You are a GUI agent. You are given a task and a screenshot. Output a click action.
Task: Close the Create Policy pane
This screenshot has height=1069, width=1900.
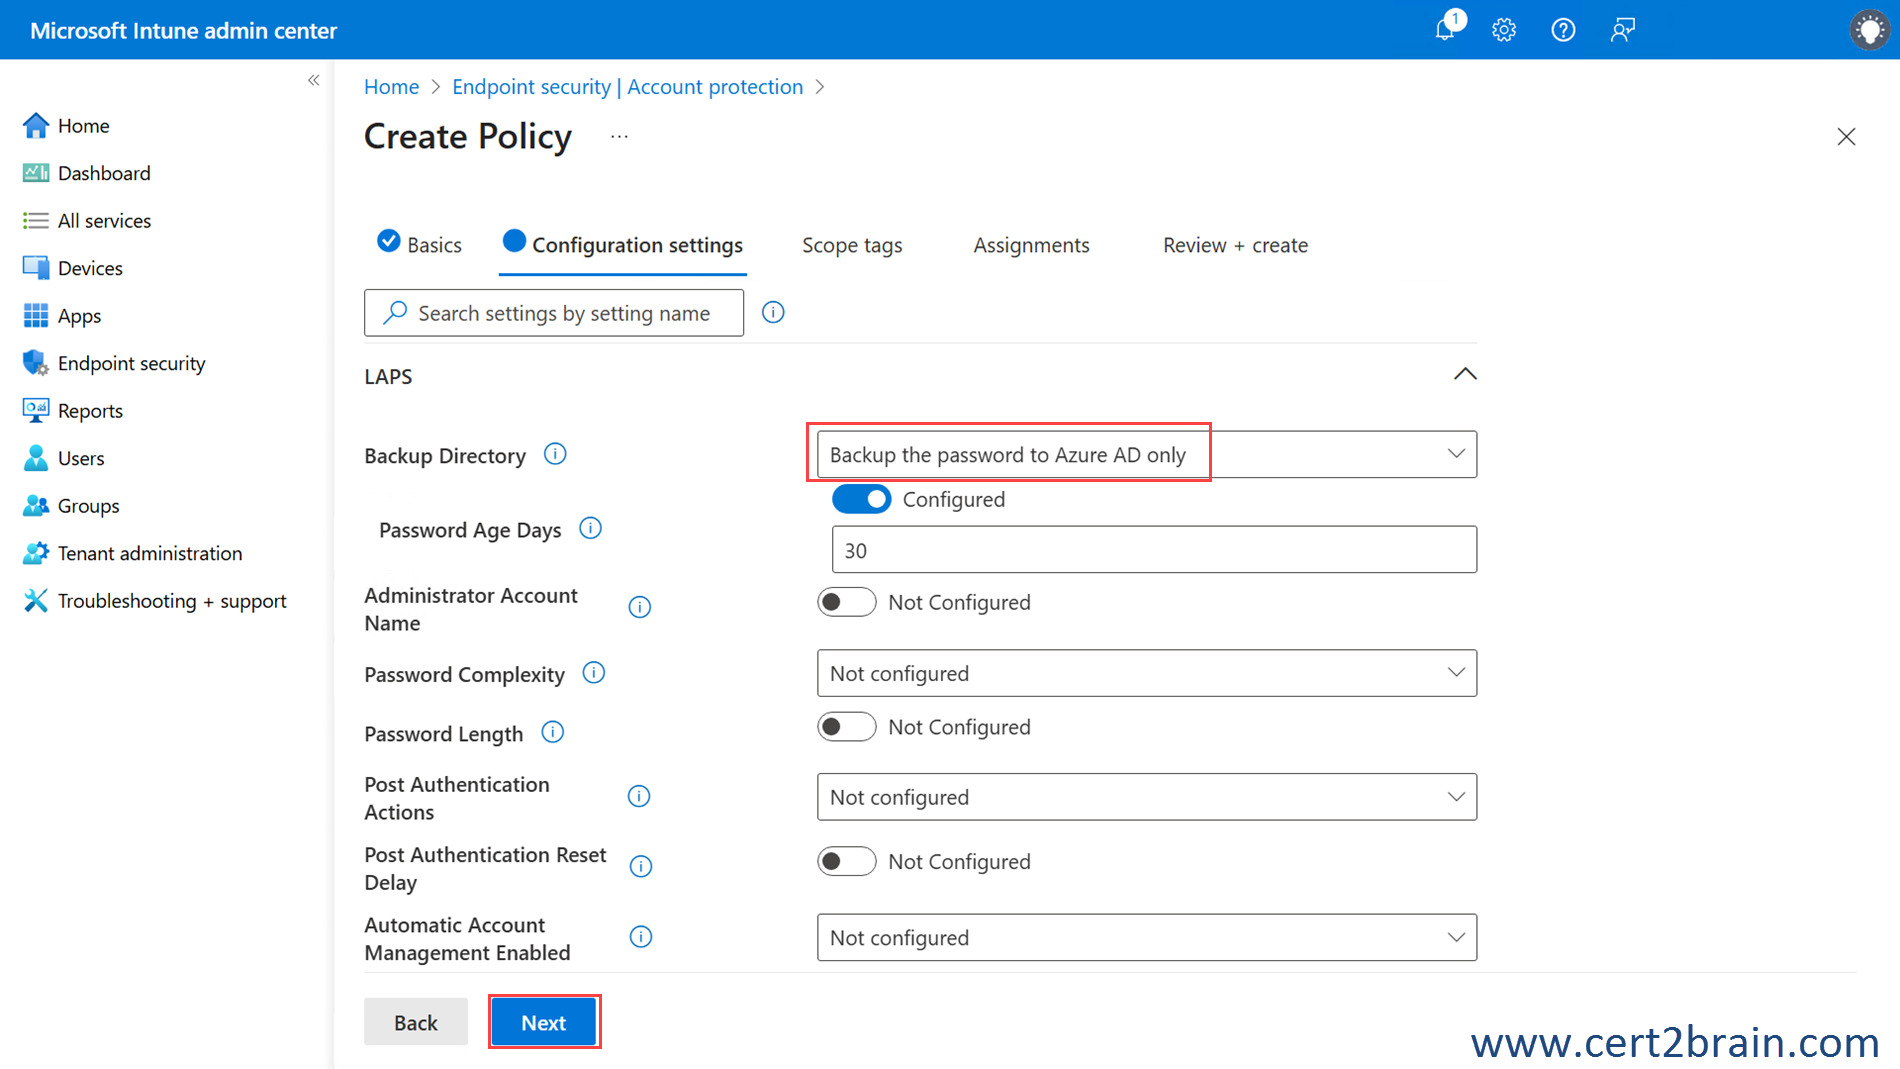pyautogui.click(x=1846, y=136)
